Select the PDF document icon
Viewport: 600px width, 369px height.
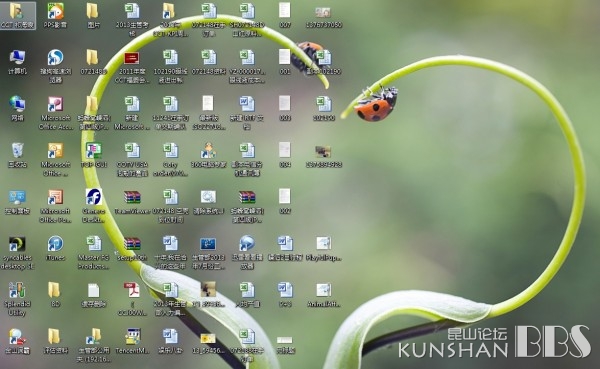132,291
